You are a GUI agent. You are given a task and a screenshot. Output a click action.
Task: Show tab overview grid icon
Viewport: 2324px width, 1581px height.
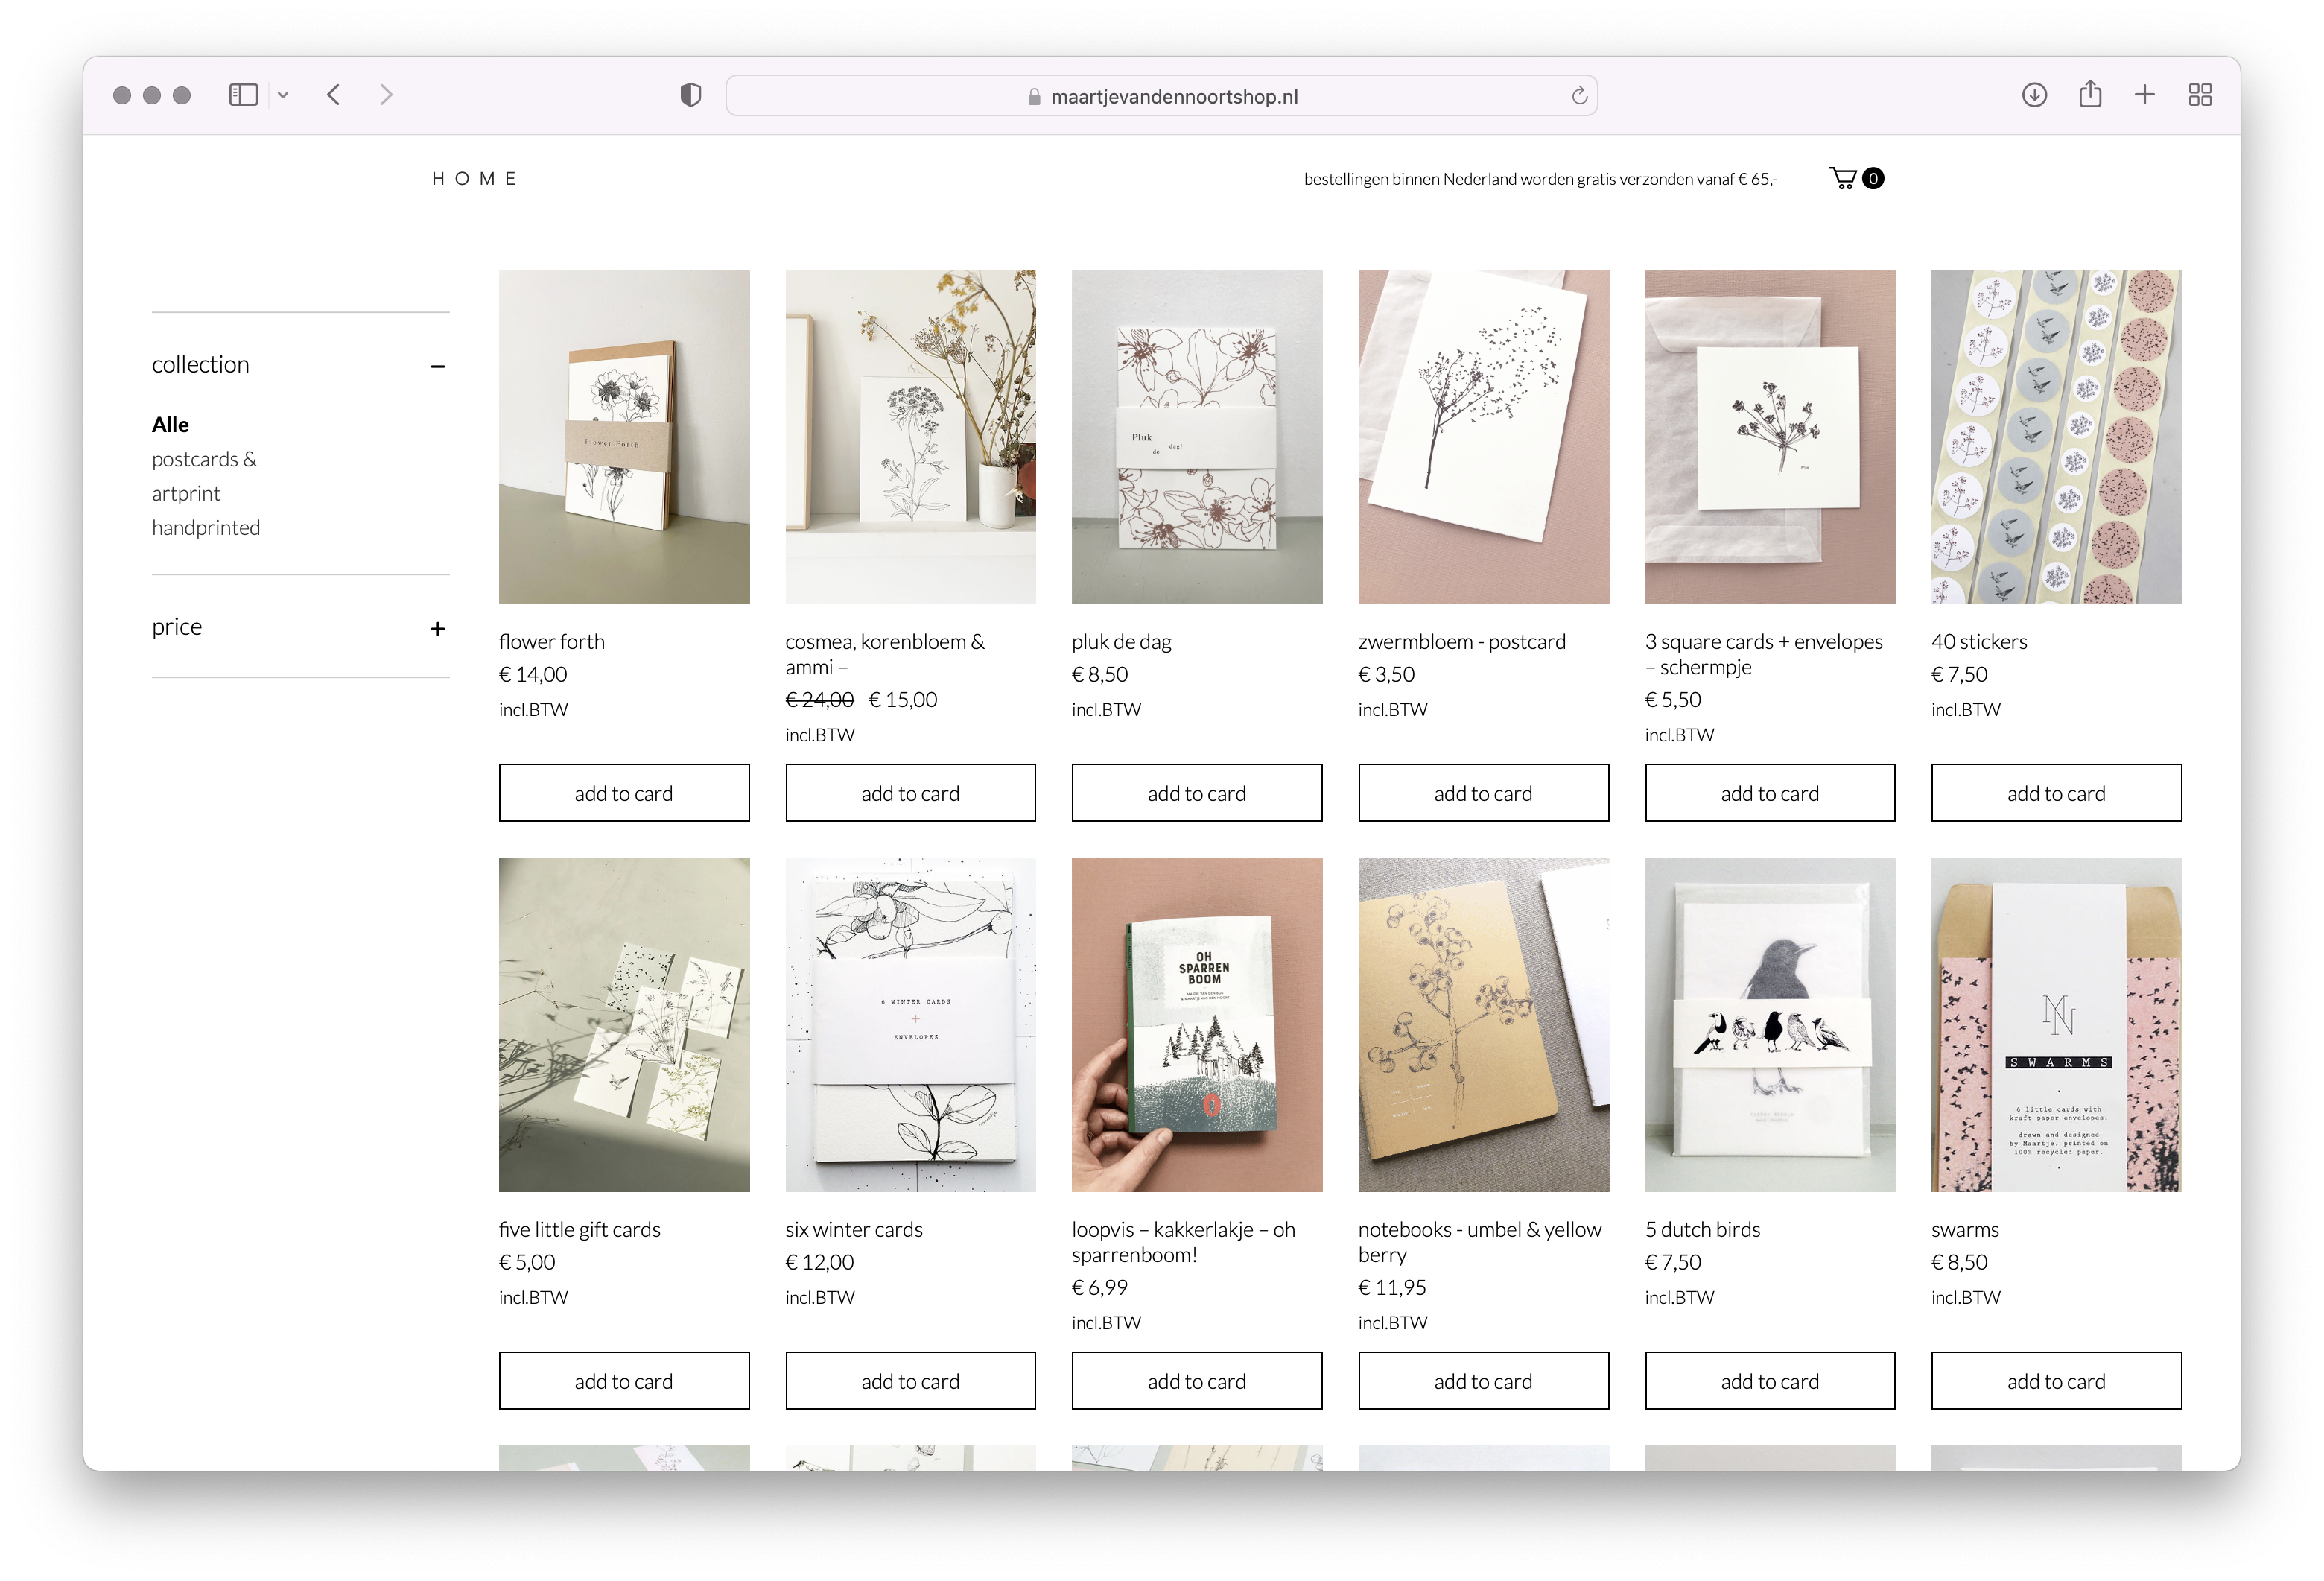(2200, 95)
